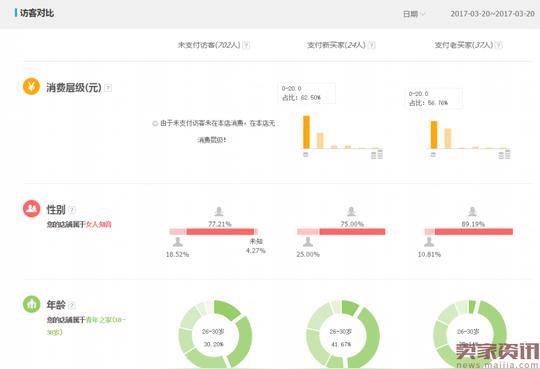Viewport: 540px width, 369px height.
Task: Click the male icon above 18.52%
Action: (x=178, y=242)
